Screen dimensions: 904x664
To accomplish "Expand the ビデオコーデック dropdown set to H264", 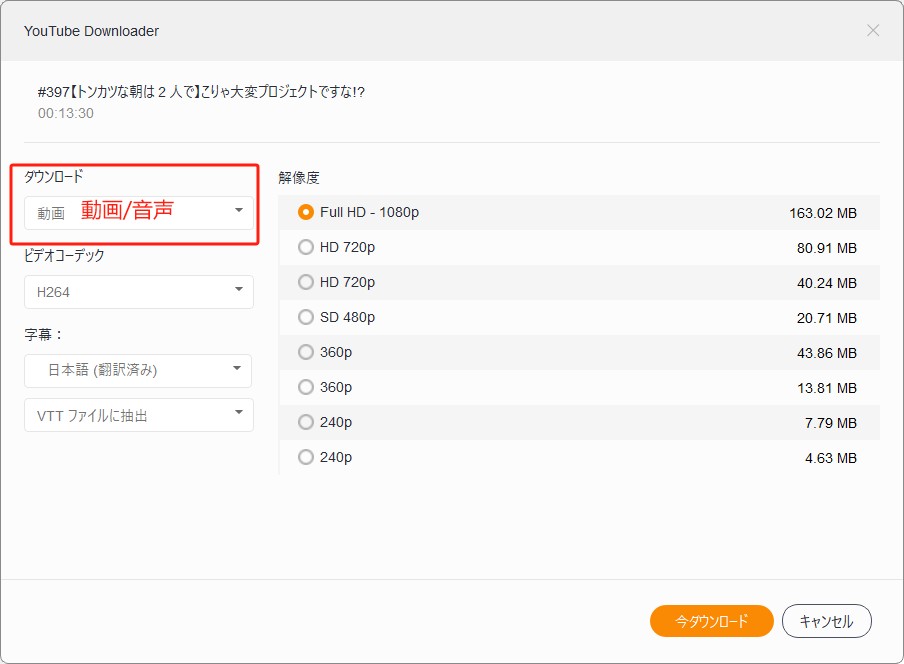I will (138, 292).
